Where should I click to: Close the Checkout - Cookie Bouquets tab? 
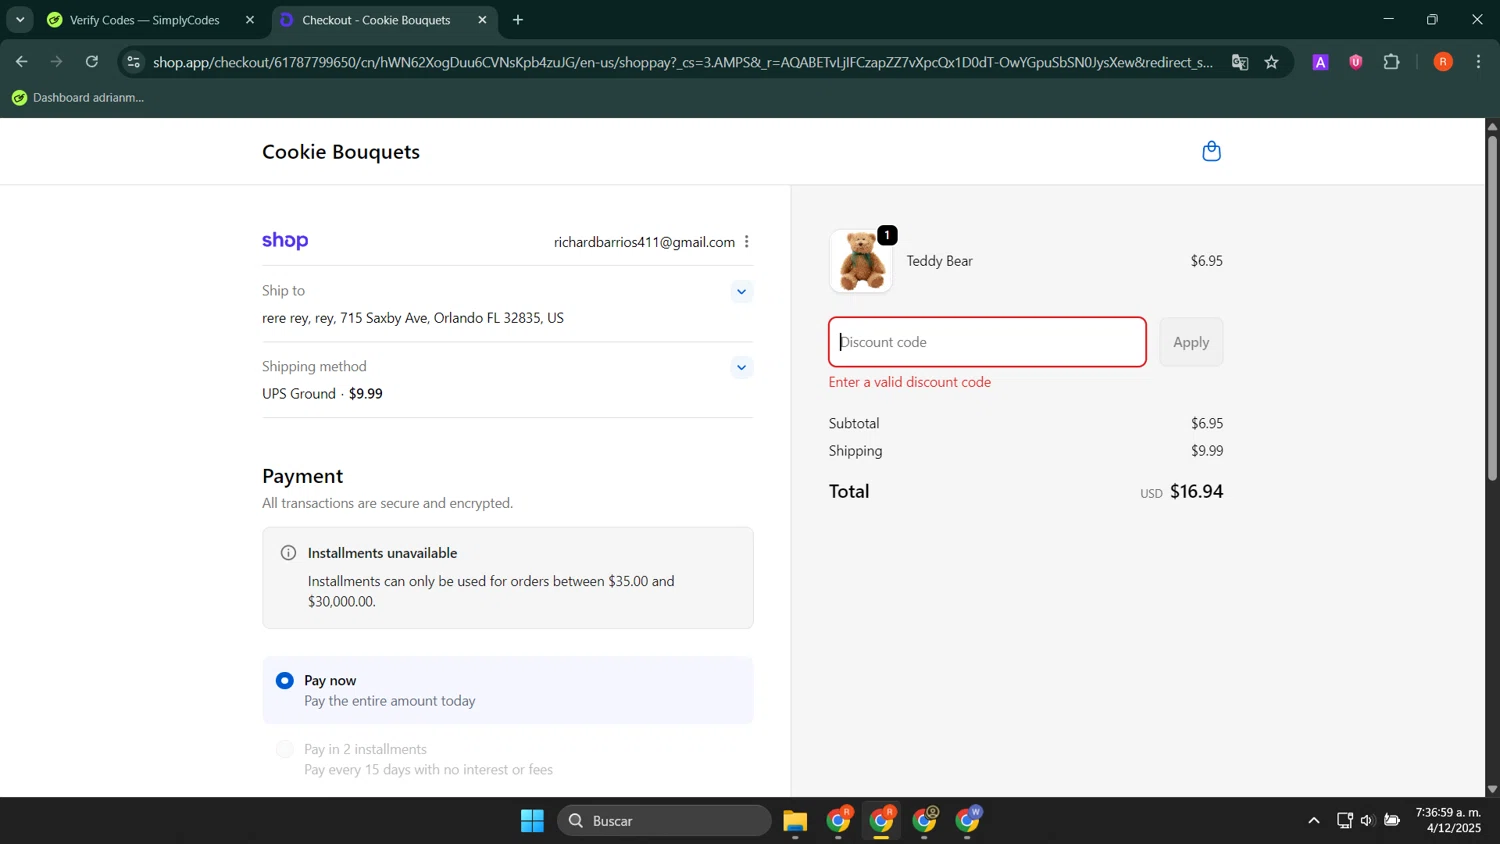coord(482,20)
